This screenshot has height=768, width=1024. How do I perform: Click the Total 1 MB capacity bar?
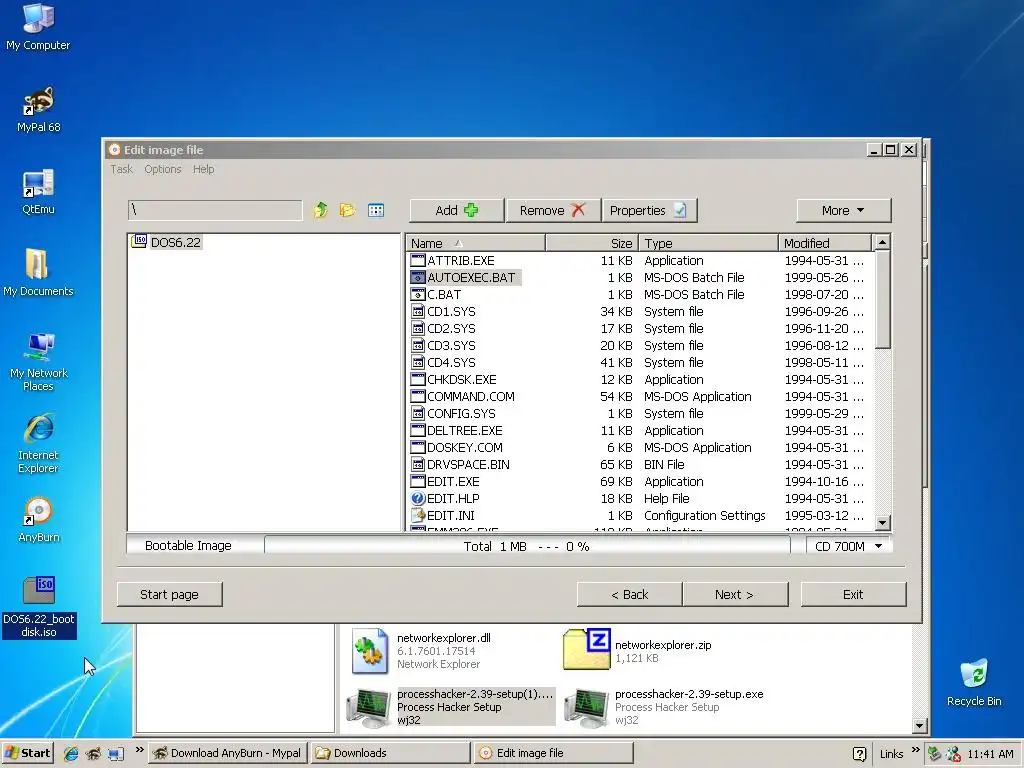(x=527, y=546)
